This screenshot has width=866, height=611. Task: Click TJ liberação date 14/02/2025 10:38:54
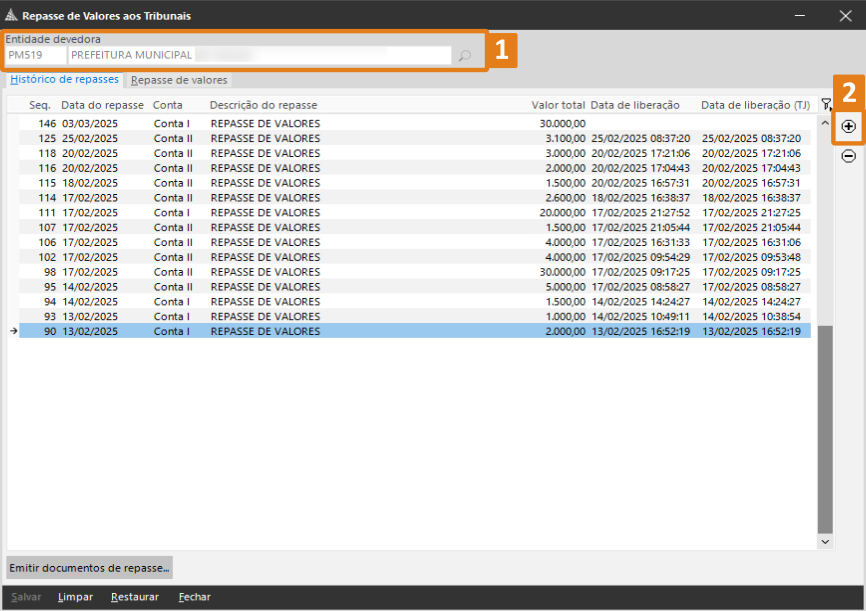click(x=751, y=317)
